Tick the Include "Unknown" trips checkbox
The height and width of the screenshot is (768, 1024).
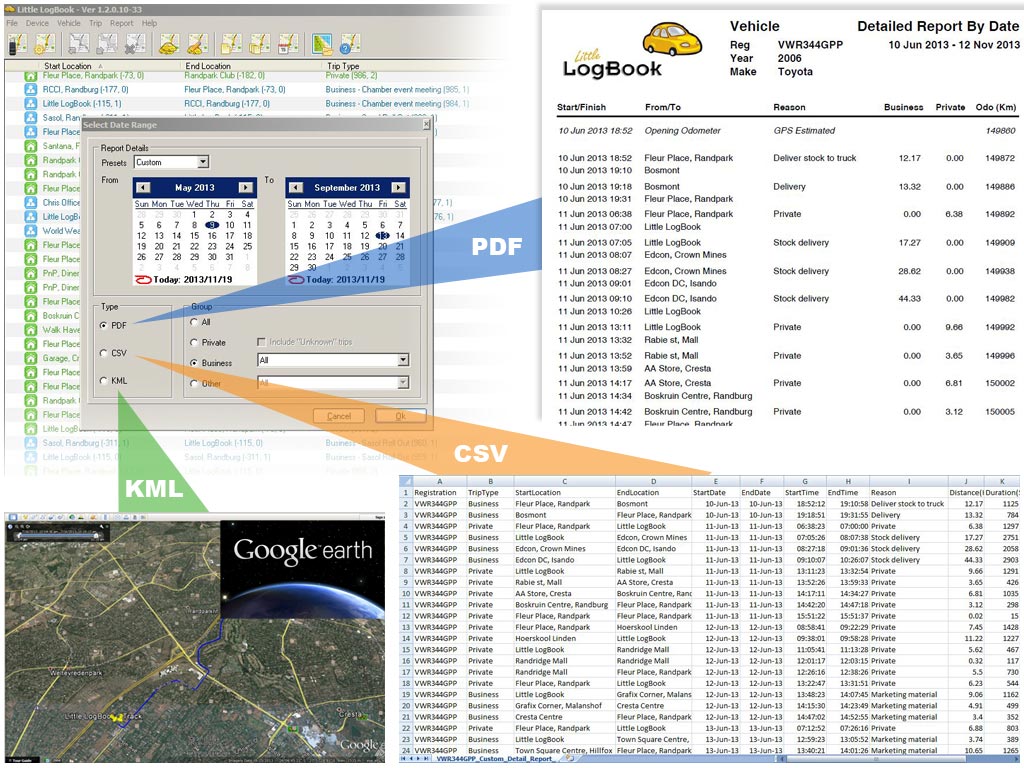point(261,342)
